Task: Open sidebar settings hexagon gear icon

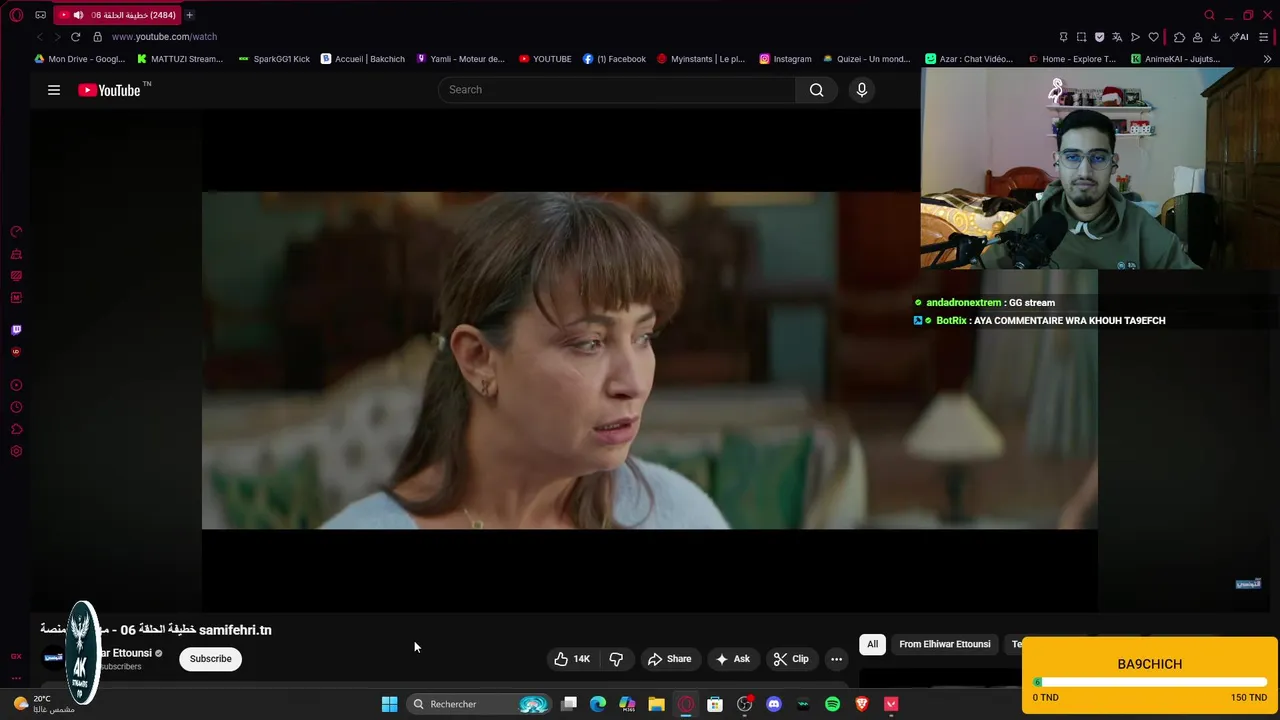Action: click(x=16, y=451)
